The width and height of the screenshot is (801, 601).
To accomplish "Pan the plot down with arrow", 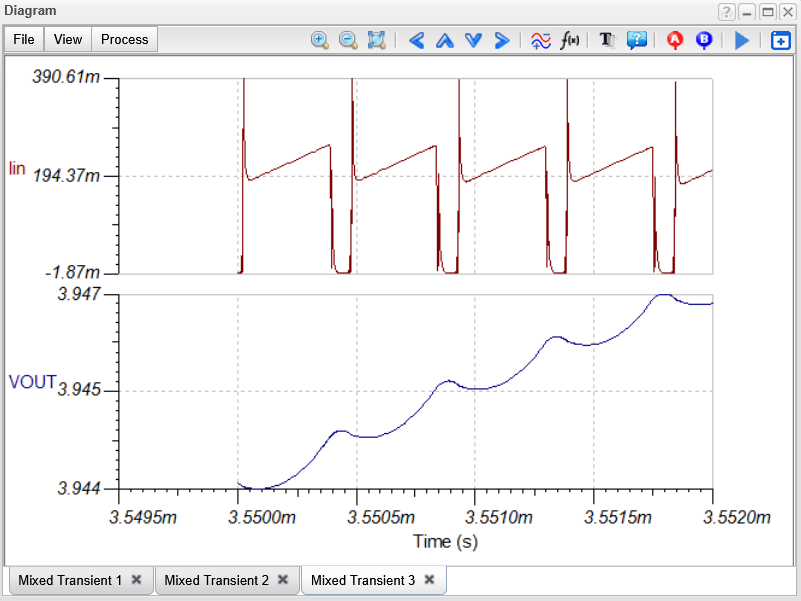I will click(x=474, y=40).
